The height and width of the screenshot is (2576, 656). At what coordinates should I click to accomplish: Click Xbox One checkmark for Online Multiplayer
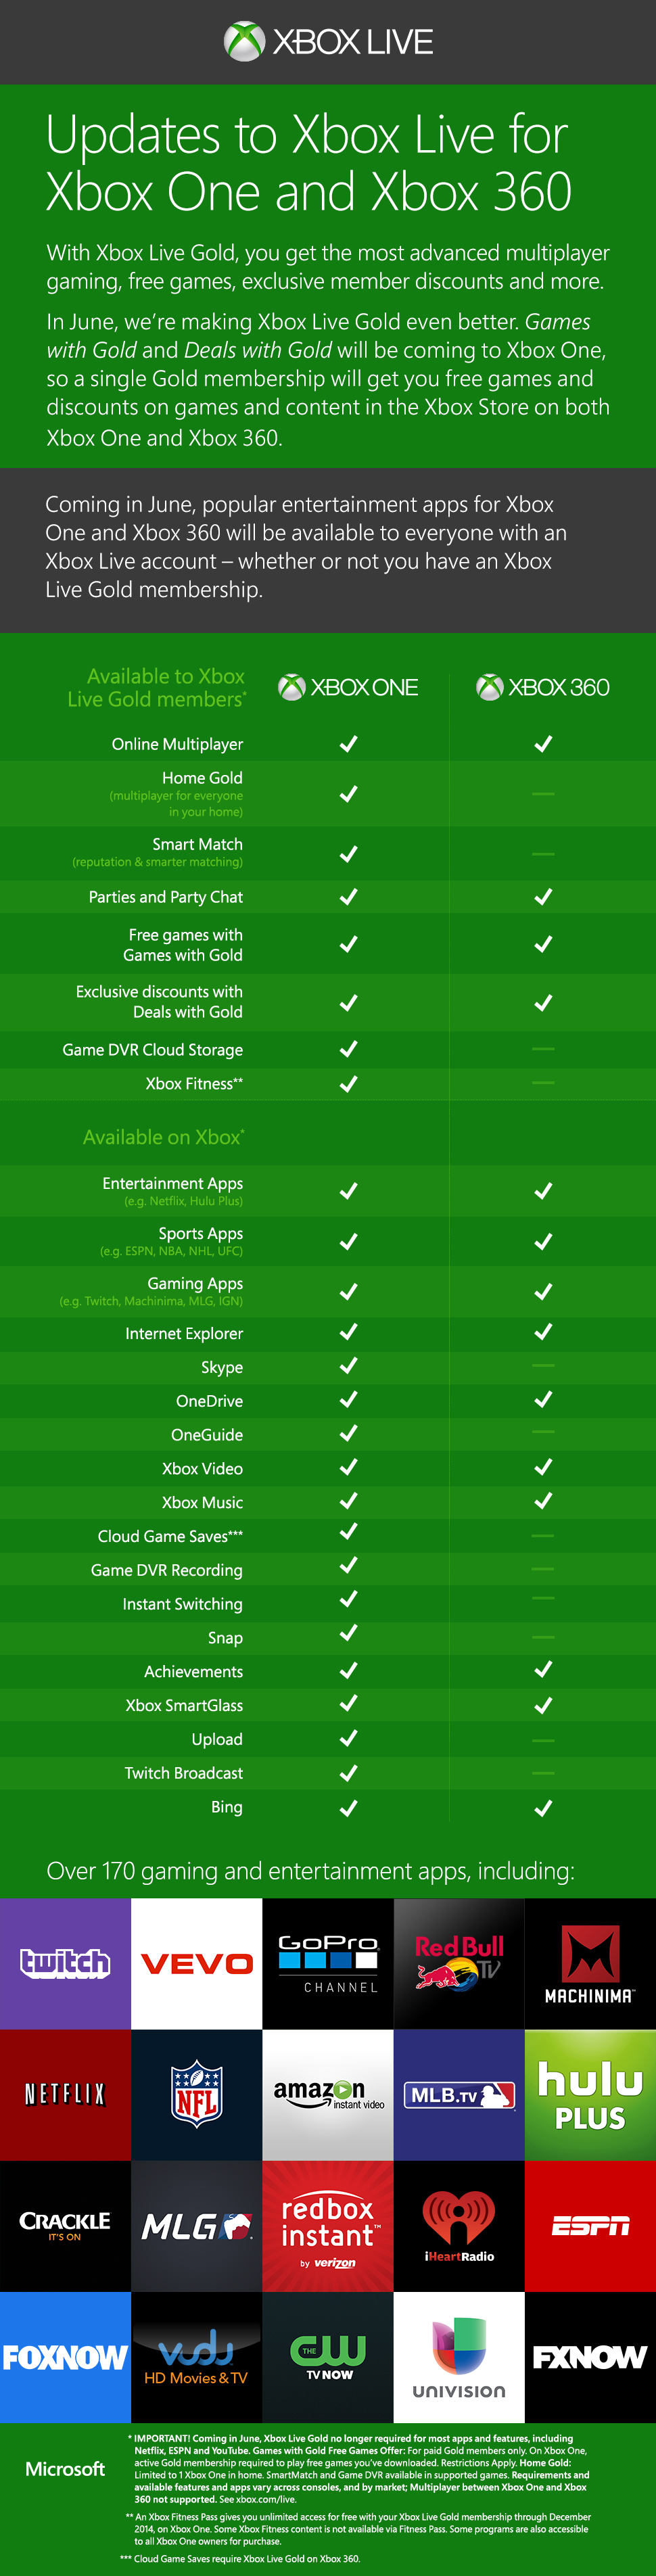[348, 744]
